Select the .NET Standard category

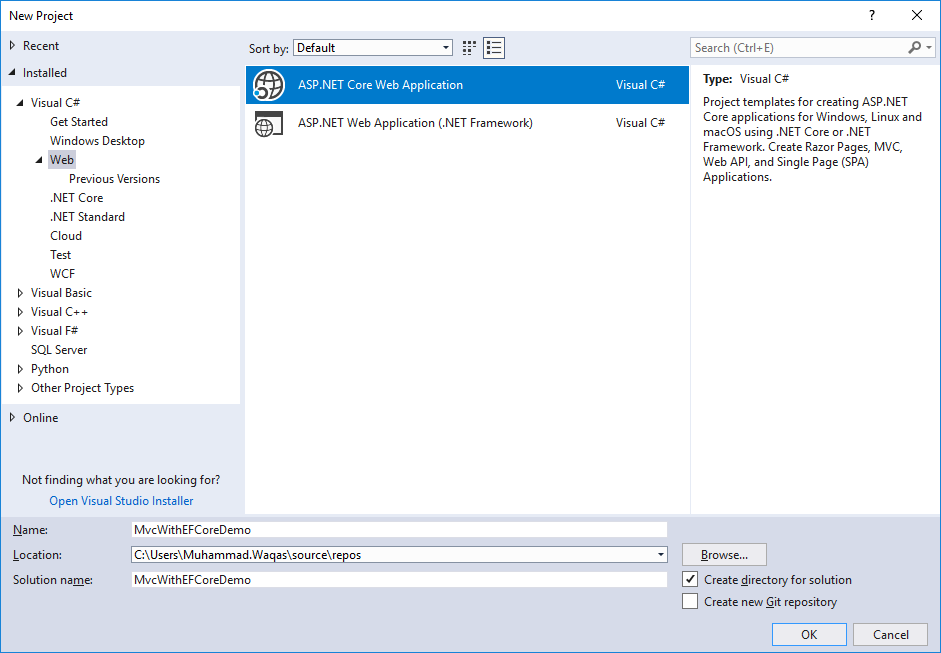pos(87,217)
